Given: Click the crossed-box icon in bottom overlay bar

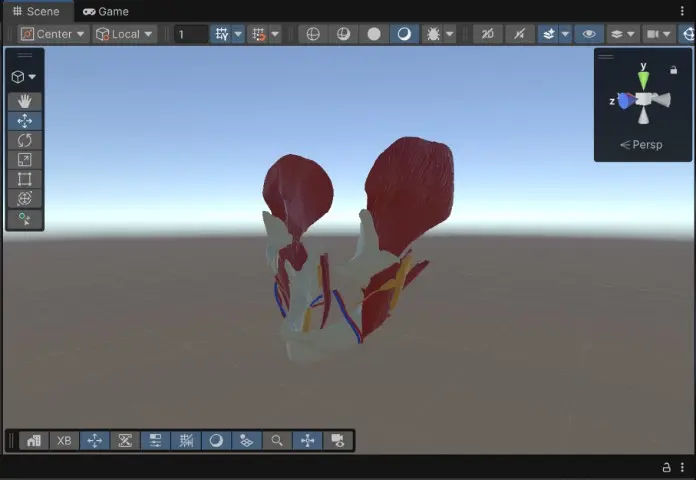Looking at the screenshot, I should point(125,440).
